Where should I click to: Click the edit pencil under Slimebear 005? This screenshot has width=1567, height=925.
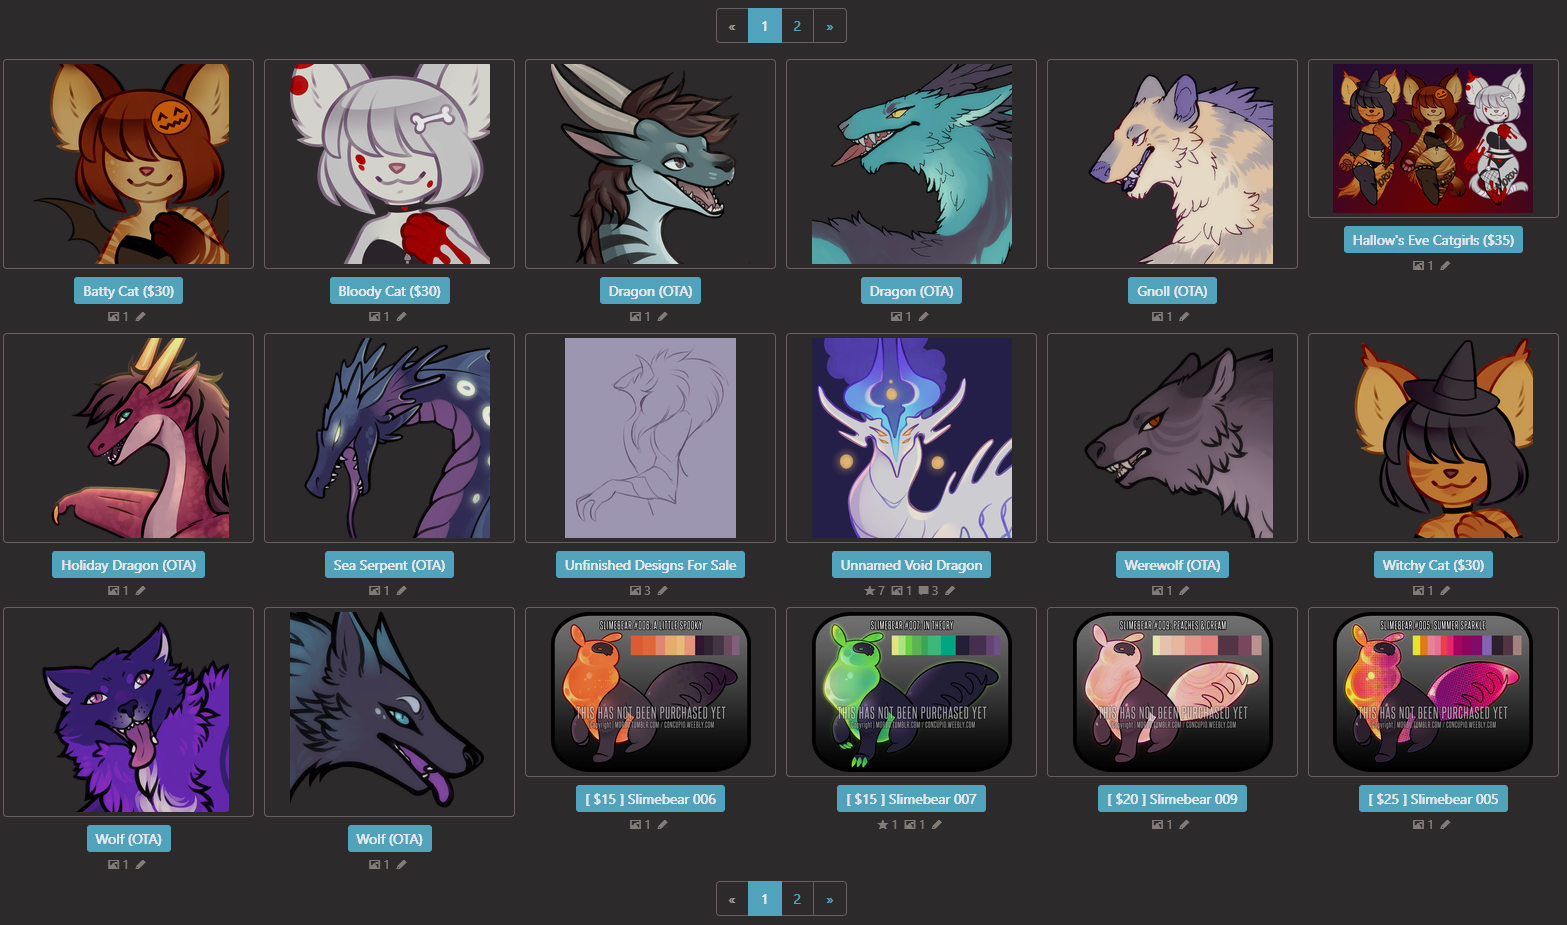pos(1445,825)
